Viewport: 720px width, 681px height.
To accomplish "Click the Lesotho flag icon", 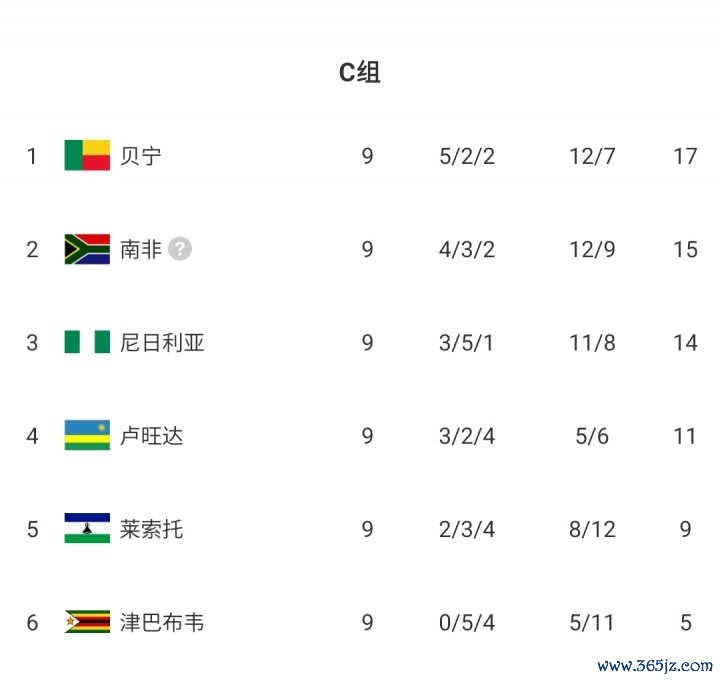I will click(x=87, y=529).
